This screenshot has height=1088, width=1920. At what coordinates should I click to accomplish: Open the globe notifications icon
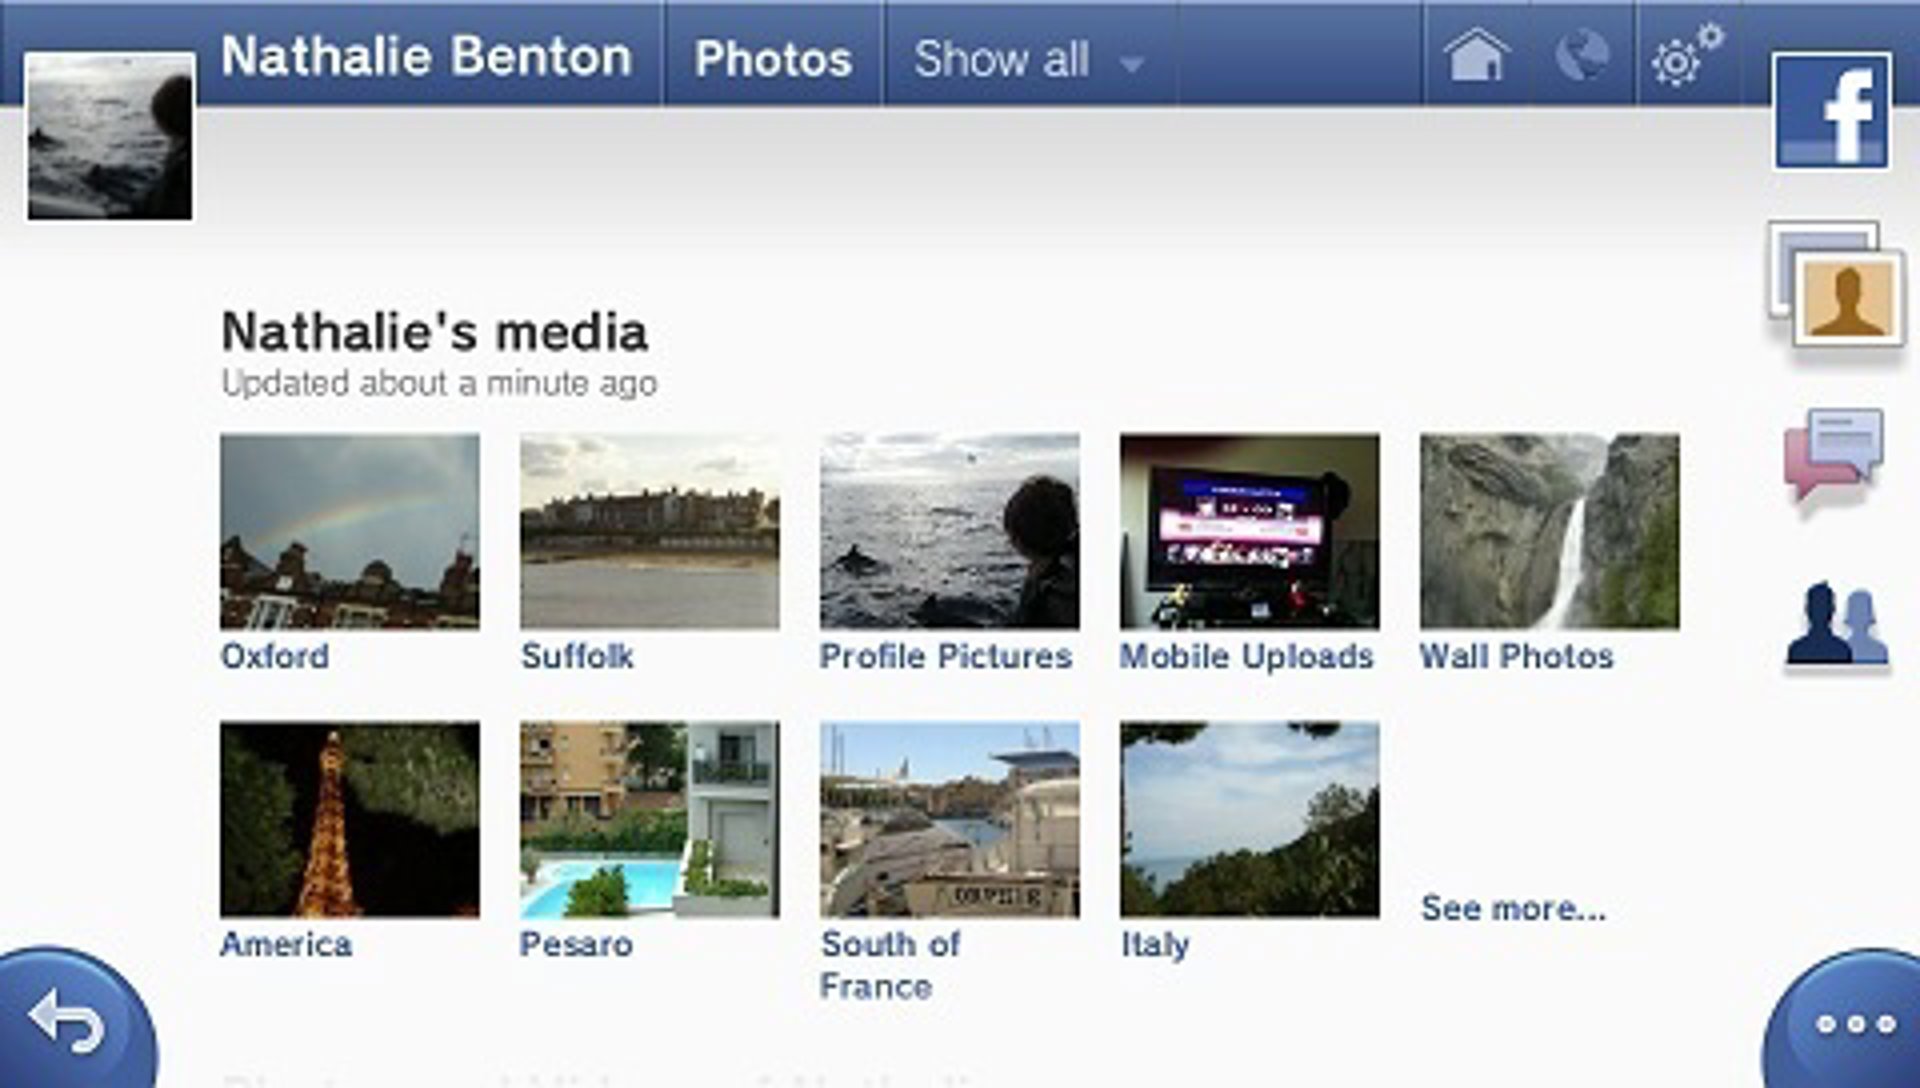coord(1583,55)
